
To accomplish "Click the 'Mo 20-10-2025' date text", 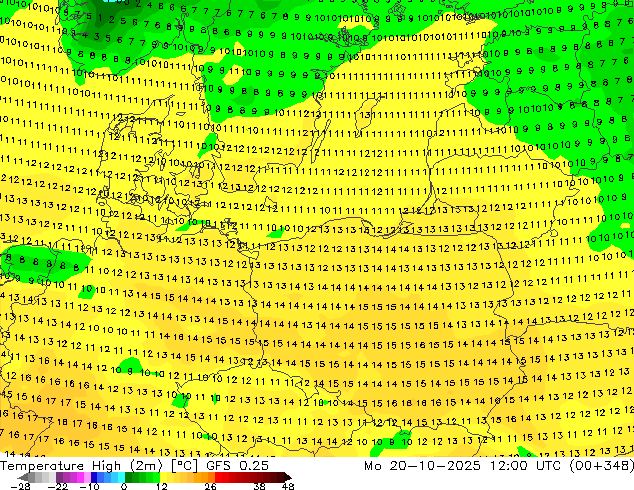I will pyautogui.click(x=423, y=466).
